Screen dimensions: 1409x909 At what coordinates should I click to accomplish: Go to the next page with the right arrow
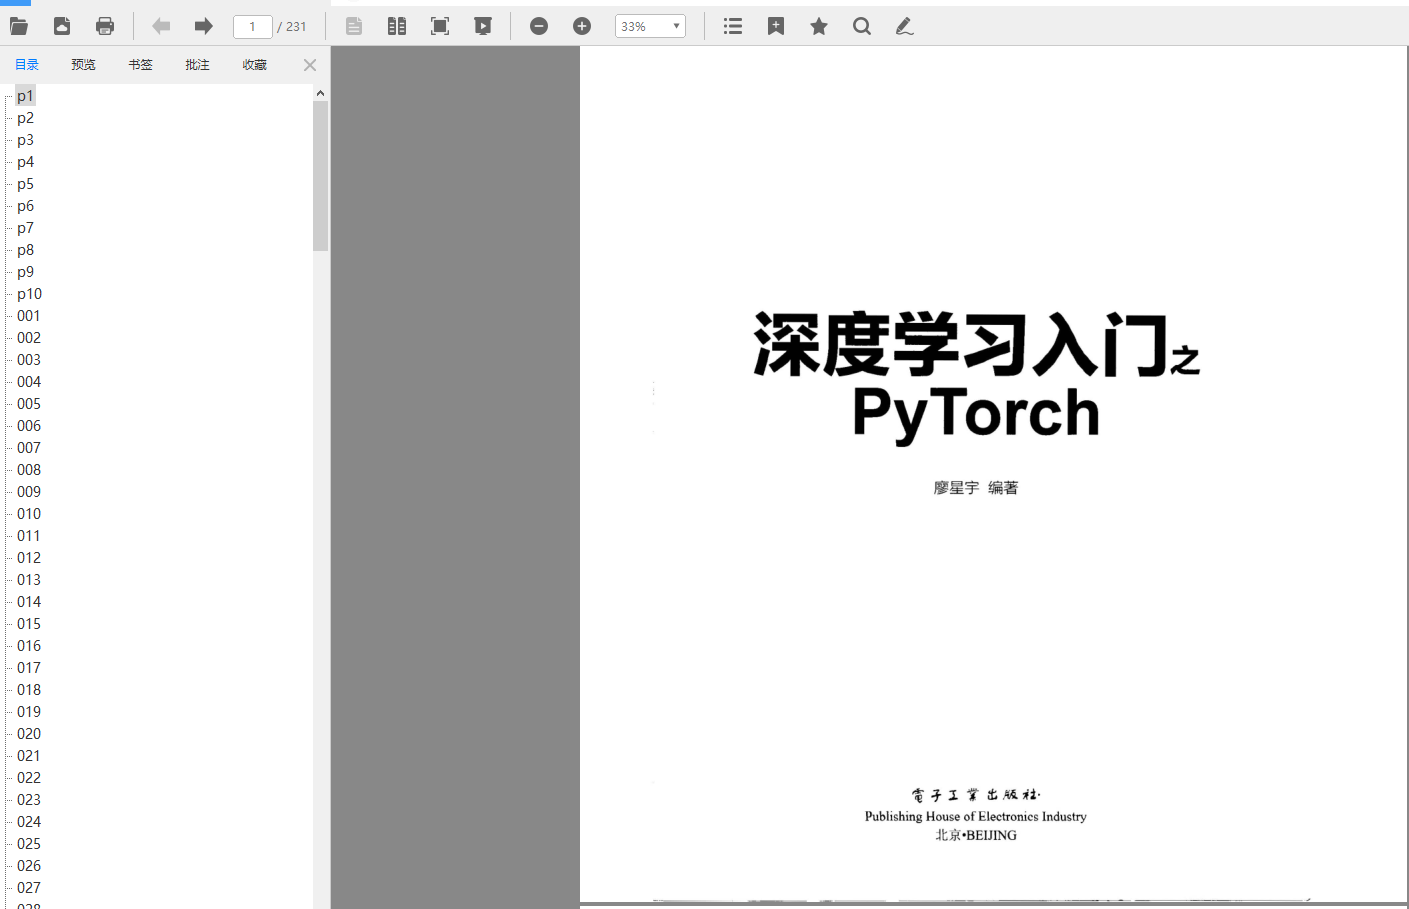[x=204, y=26]
